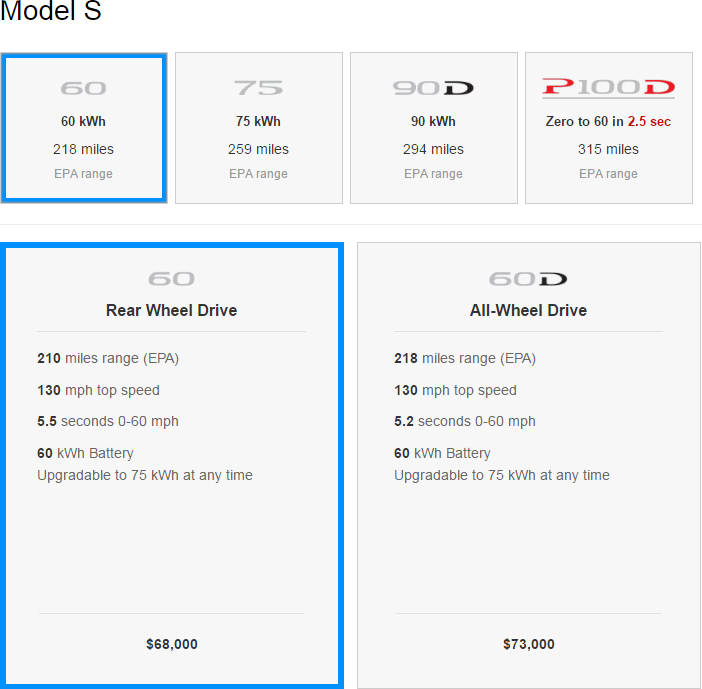Image resolution: width=702 pixels, height=689 pixels.
Task: Pick the 60 kWh battery label
Action: tap(83, 122)
